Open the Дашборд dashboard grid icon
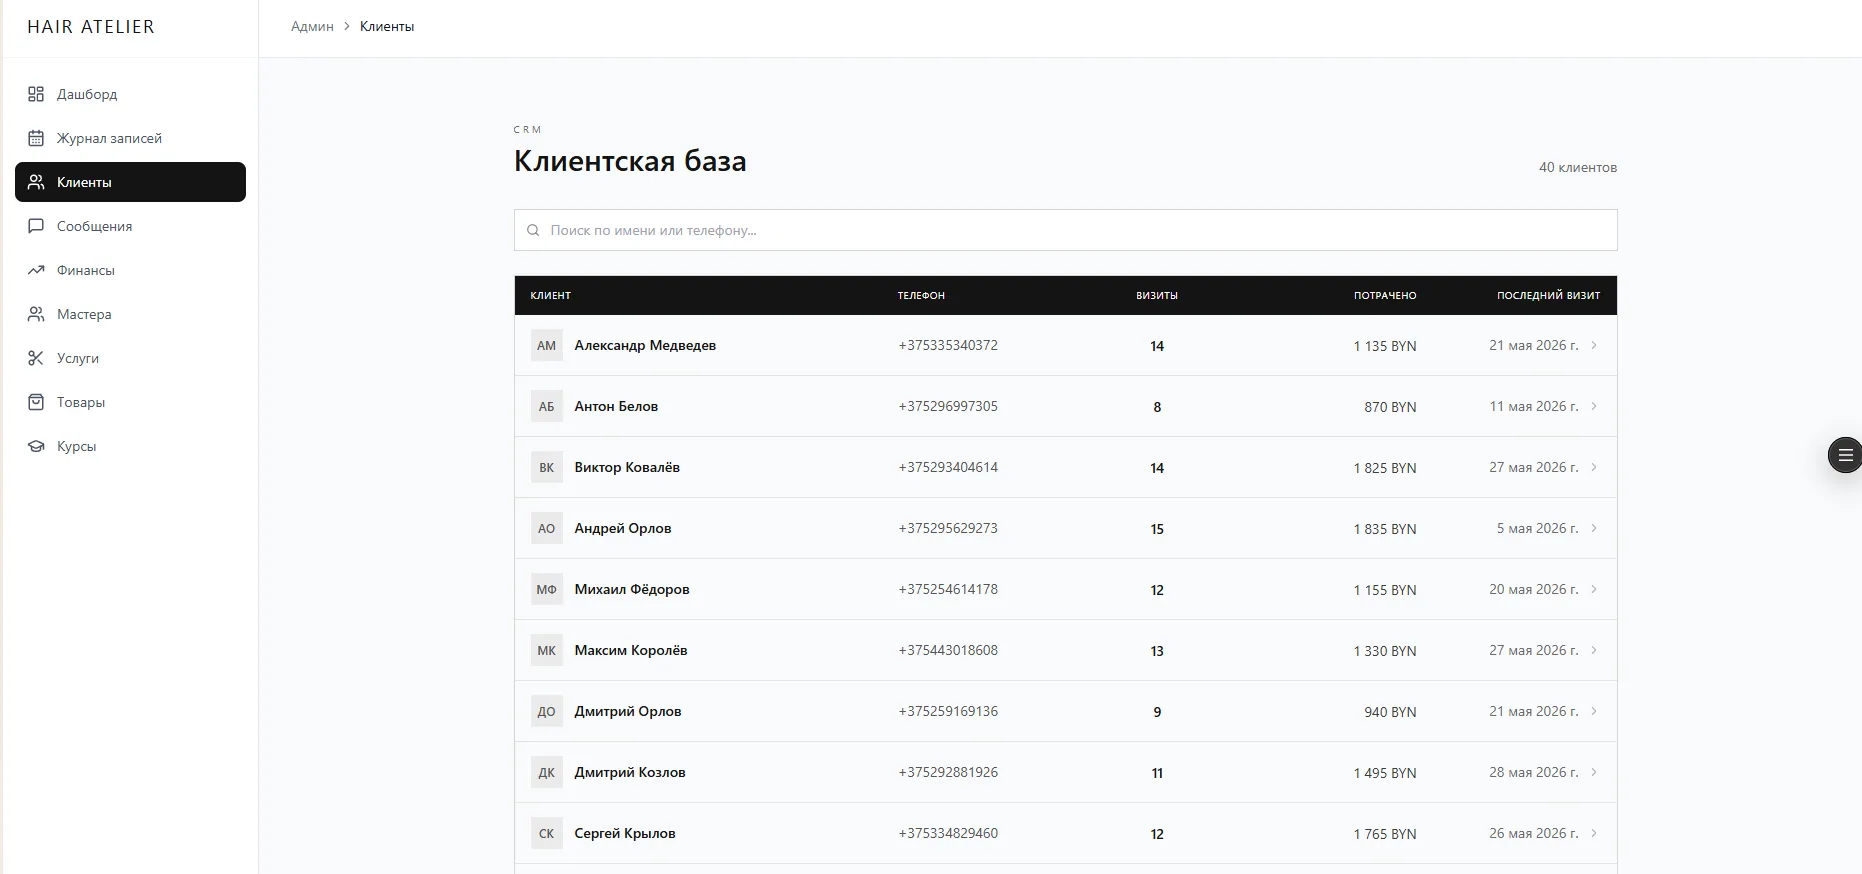Screen dimensions: 1862x874 click(36, 94)
